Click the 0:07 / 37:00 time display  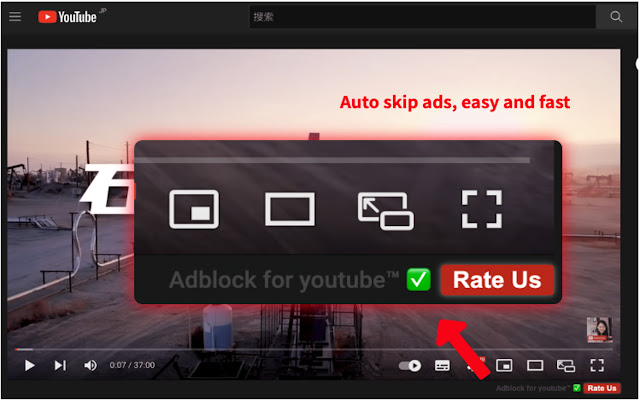point(132,365)
